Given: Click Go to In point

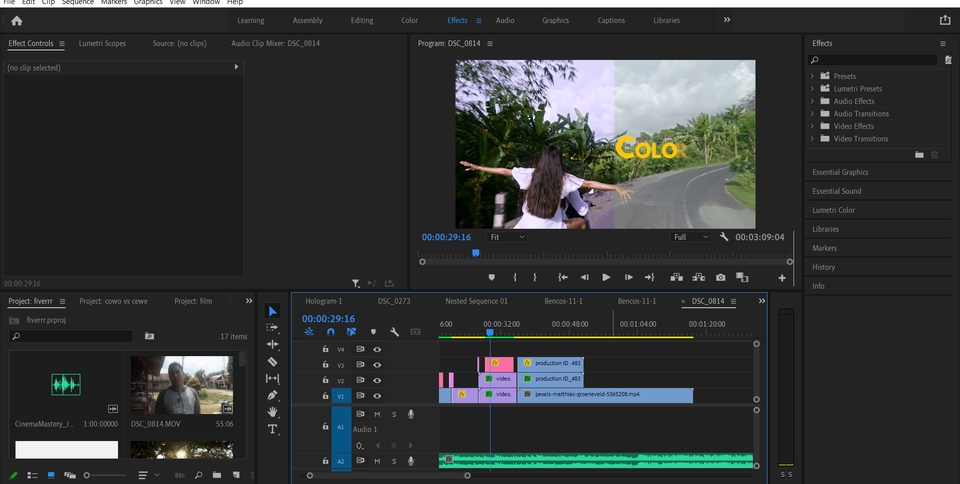Looking at the screenshot, I should pyautogui.click(x=563, y=277).
